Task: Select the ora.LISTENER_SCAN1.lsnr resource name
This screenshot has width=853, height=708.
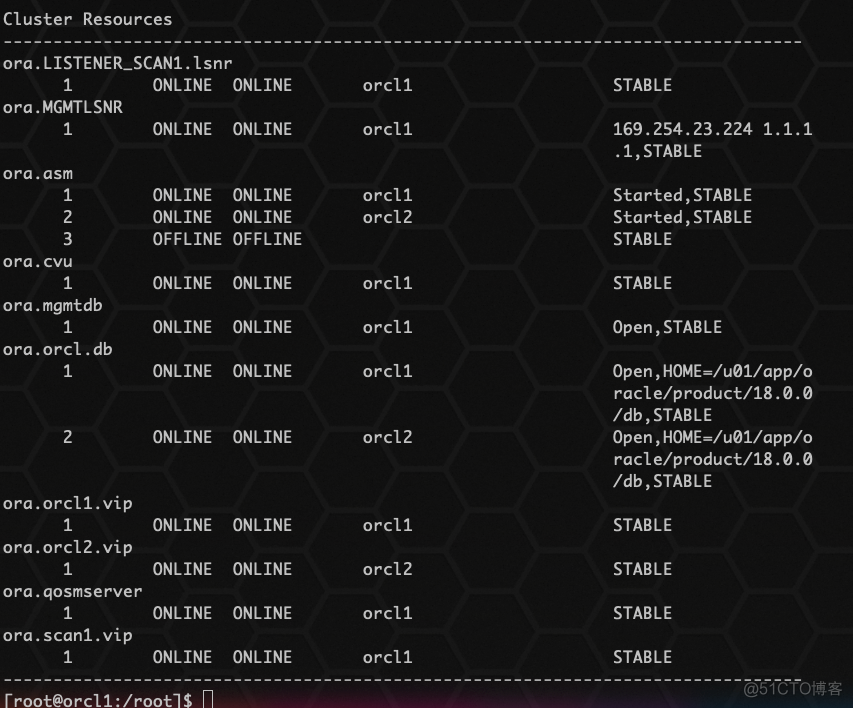Action: (x=115, y=62)
